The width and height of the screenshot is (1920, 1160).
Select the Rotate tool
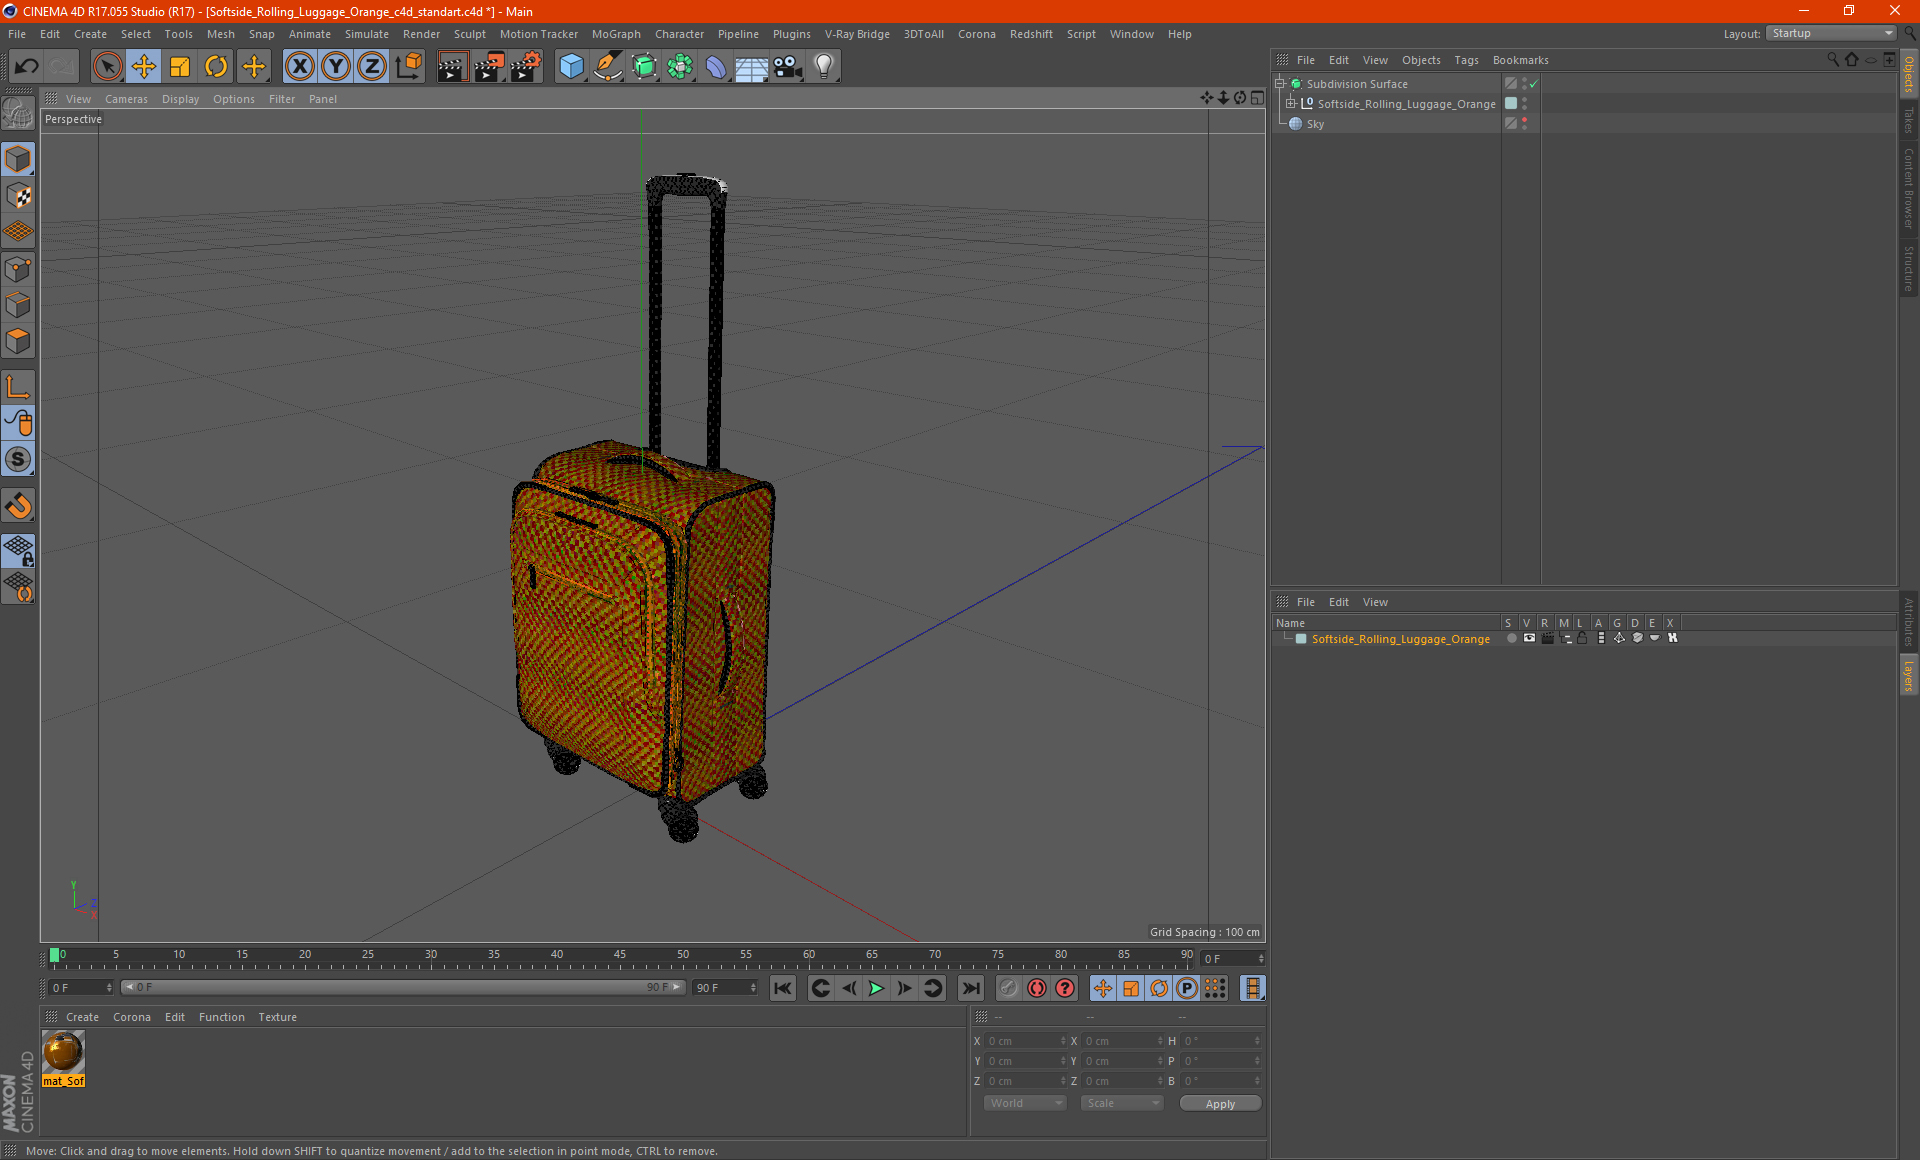pos(216,67)
